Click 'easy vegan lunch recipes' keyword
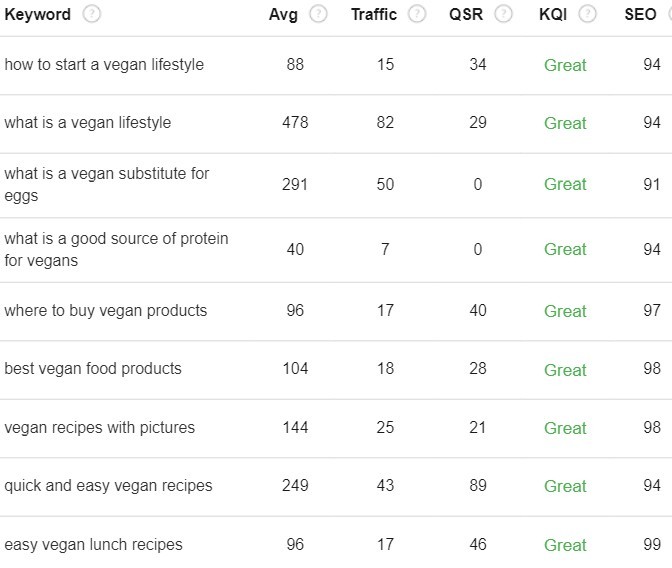Viewport: 672px width, 568px height. point(93,544)
